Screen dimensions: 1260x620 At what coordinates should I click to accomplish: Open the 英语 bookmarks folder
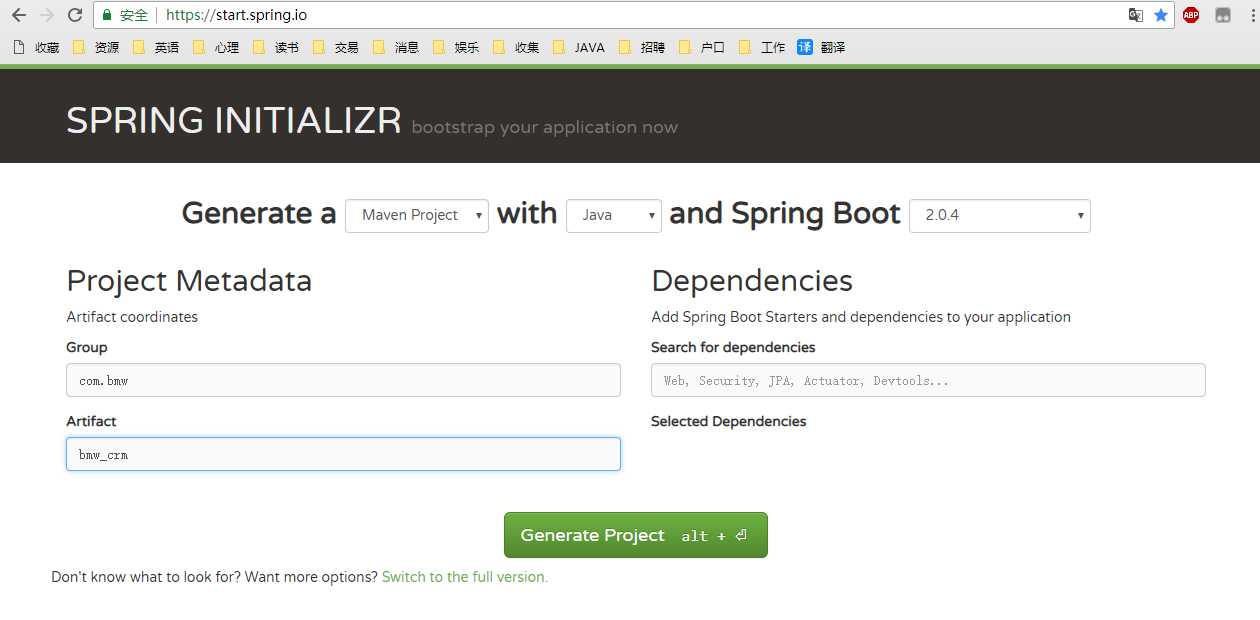pos(156,47)
